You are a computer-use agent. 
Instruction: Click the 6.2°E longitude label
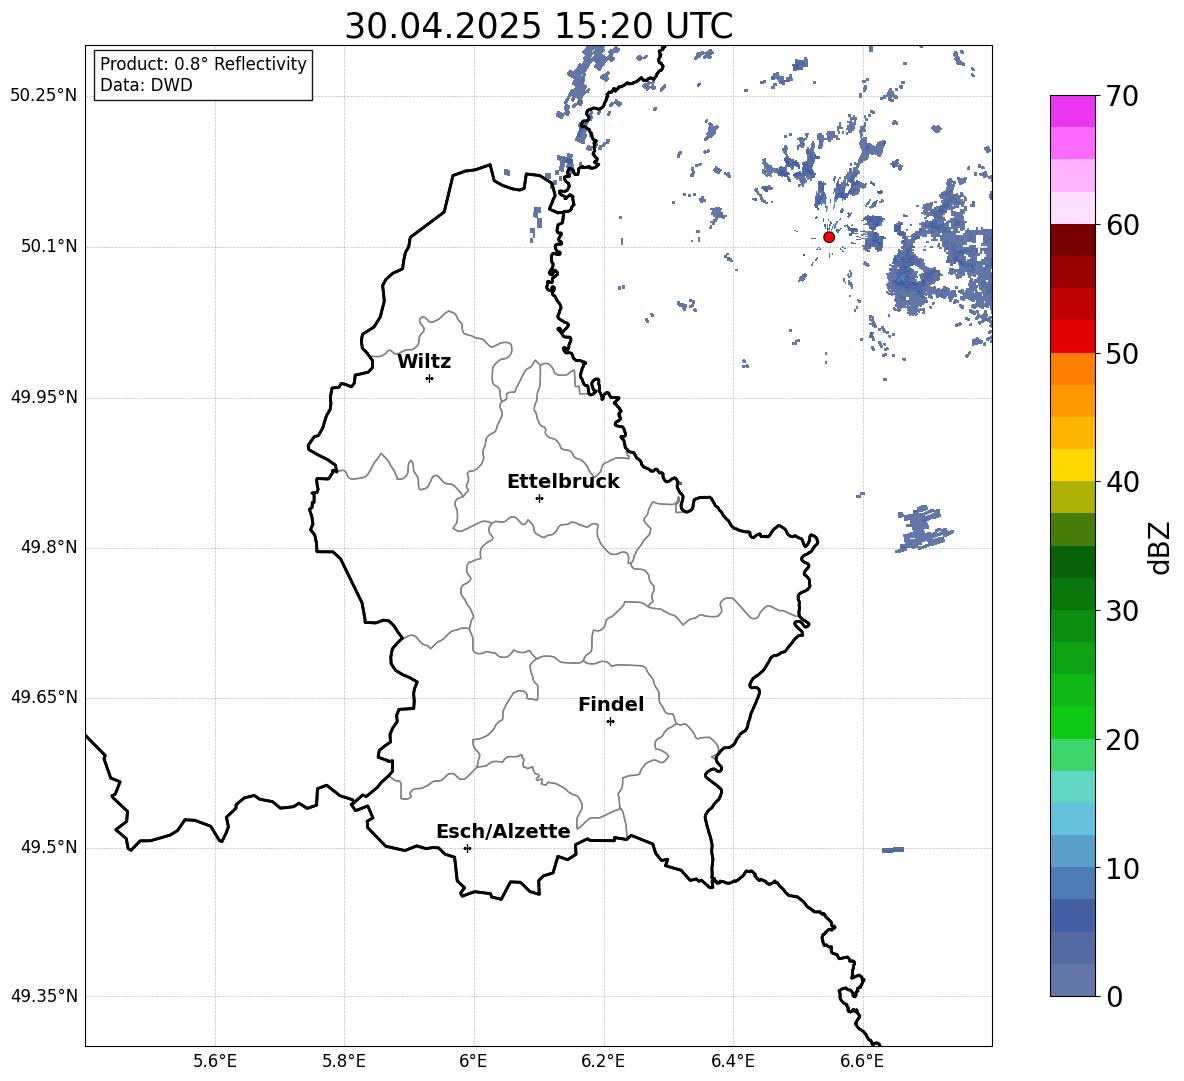[603, 1061]
